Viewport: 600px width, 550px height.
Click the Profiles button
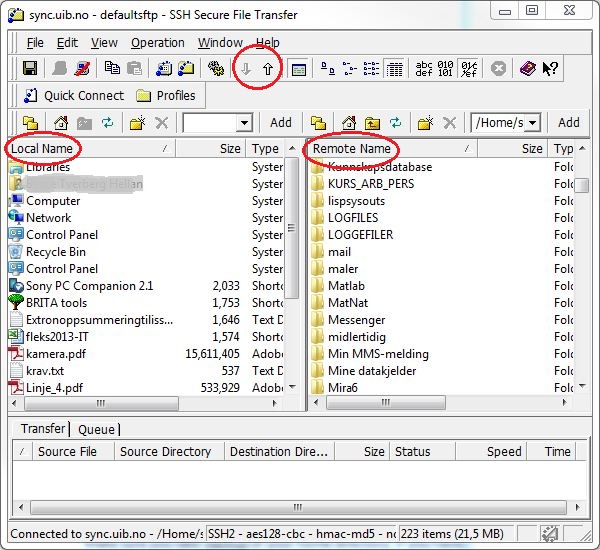point(167,96)
